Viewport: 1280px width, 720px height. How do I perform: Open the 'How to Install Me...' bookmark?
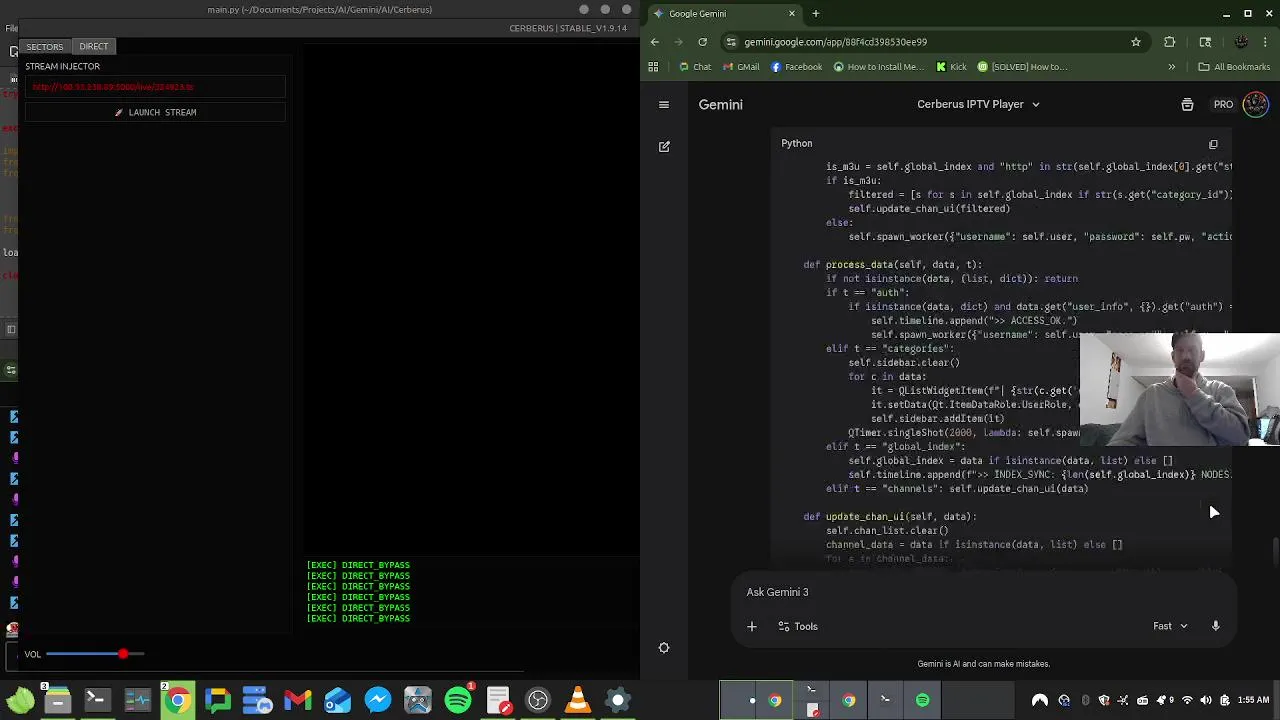tap(879, 67)
